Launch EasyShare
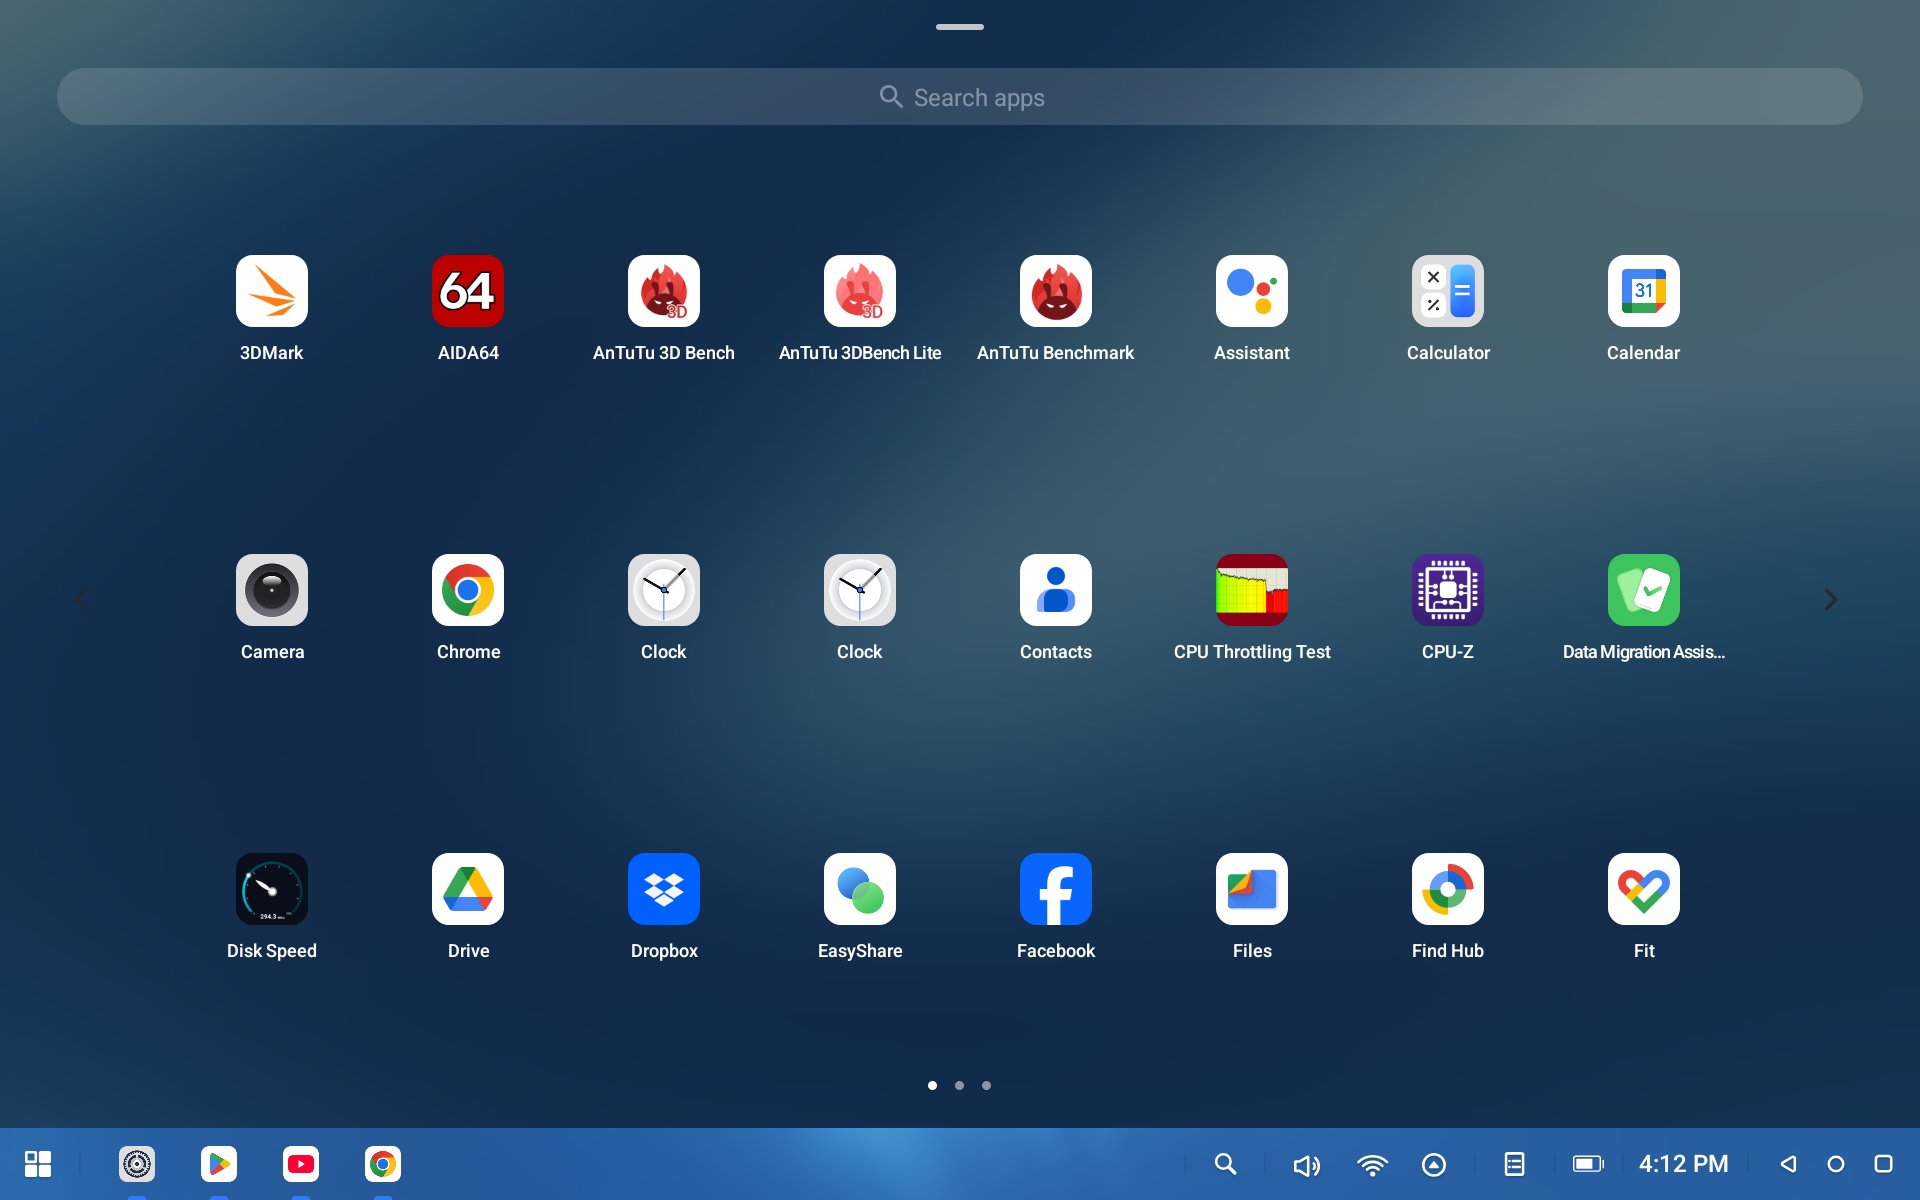 (x=860, y=889)
